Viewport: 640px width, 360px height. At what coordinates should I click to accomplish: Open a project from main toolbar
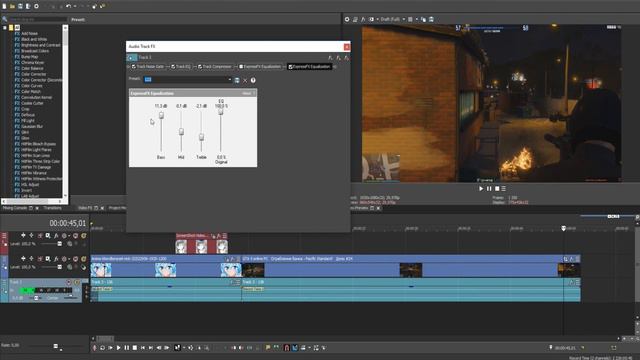(x=12, y=6)
